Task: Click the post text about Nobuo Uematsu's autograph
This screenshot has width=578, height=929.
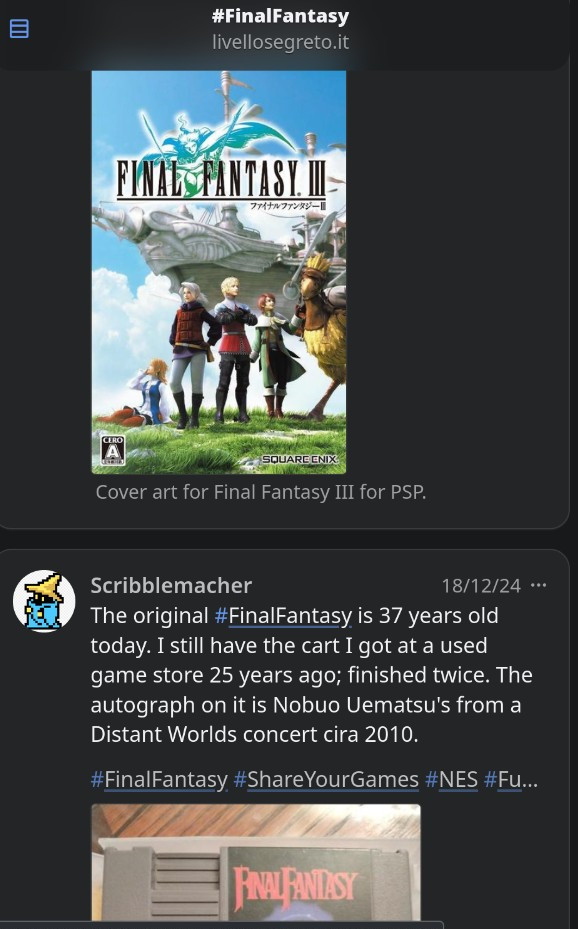Action: [312, 675]
